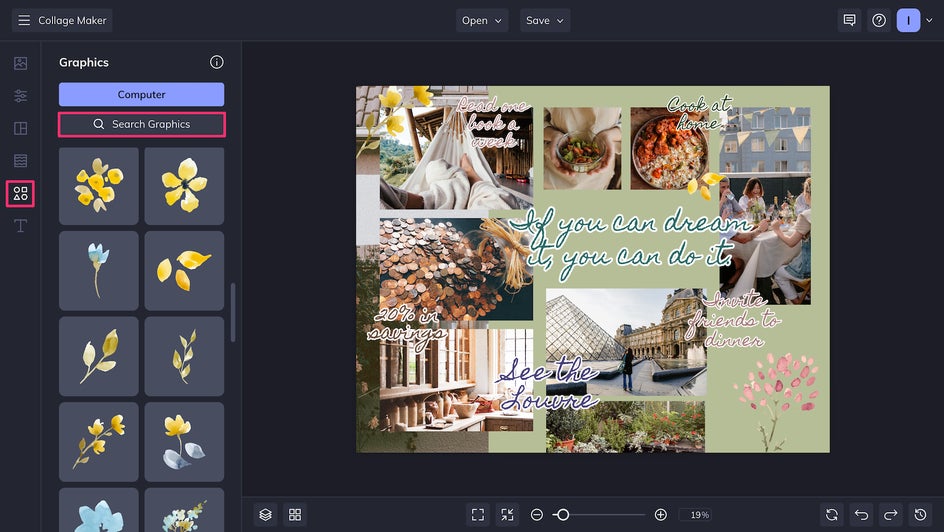Open the feedback comment icon
Viewport: 944px width, 532px height.
point(849,20)
